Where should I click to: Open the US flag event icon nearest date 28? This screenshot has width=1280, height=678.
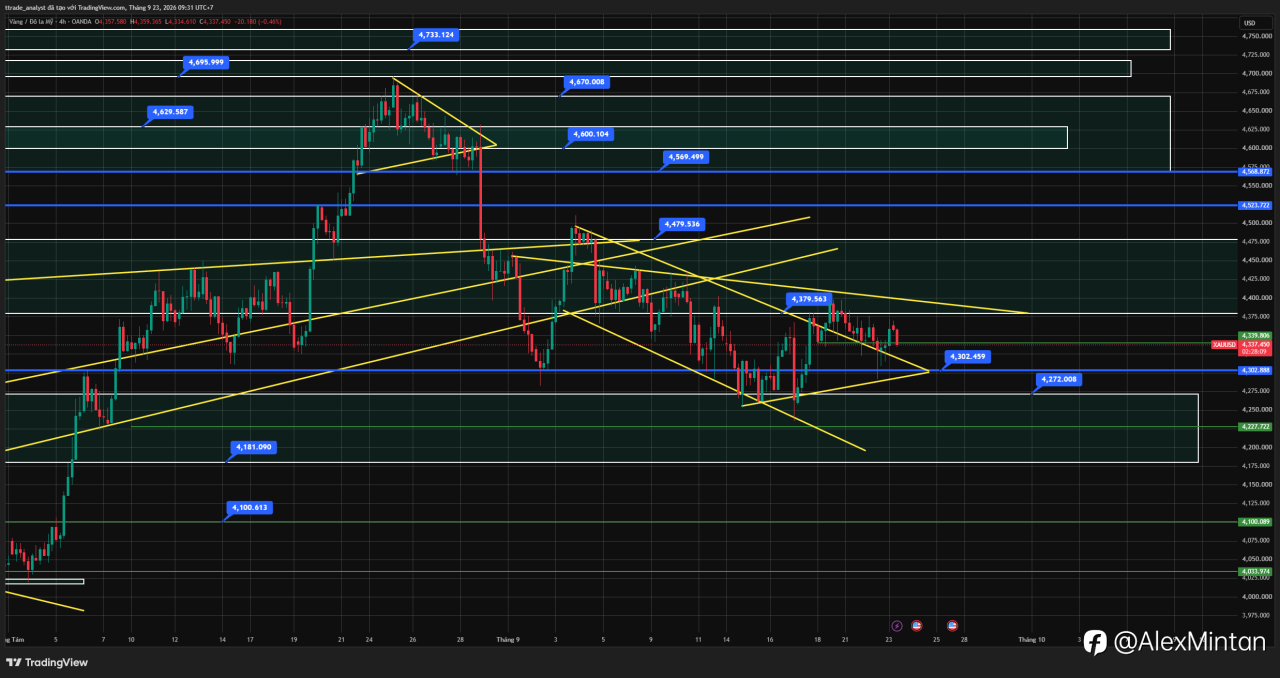click(952, 626)
